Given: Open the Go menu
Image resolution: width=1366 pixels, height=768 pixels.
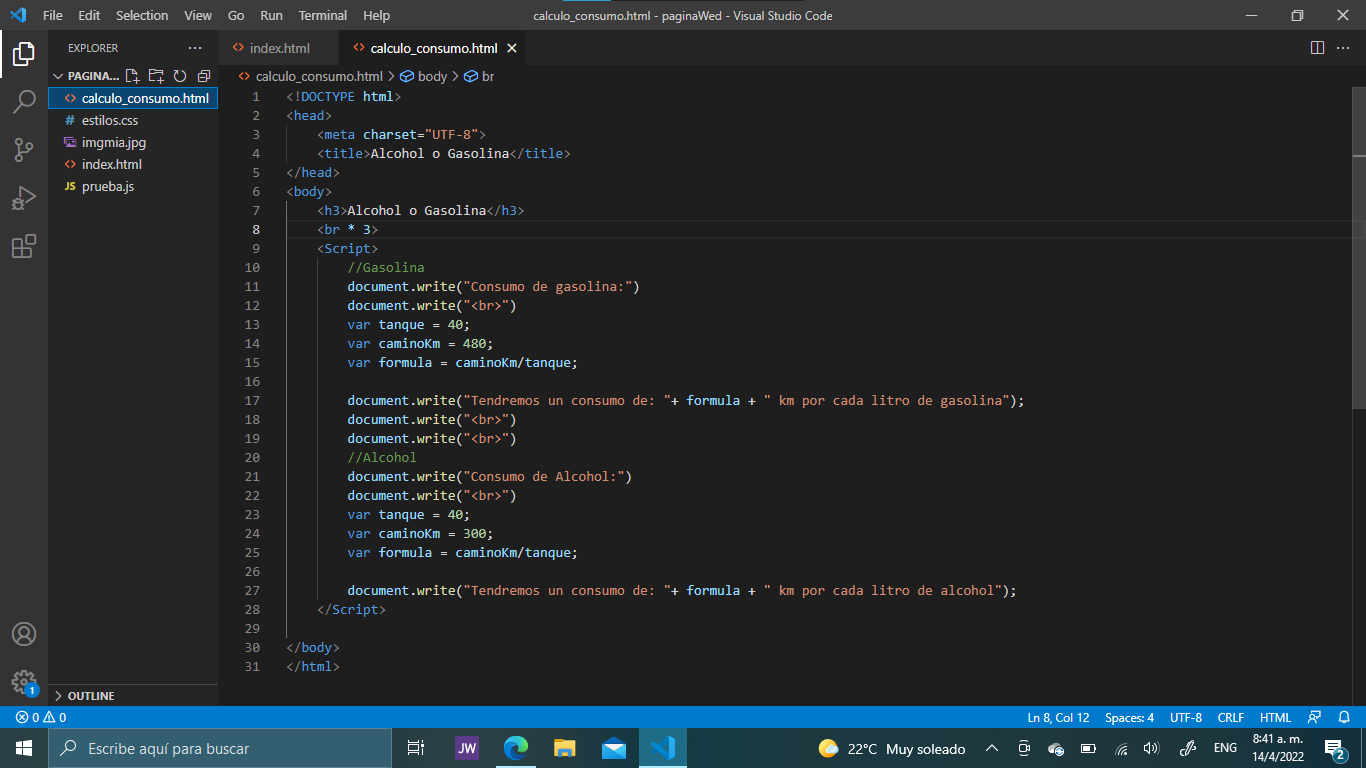Looking at the screenshot, I should click(236, 15).
